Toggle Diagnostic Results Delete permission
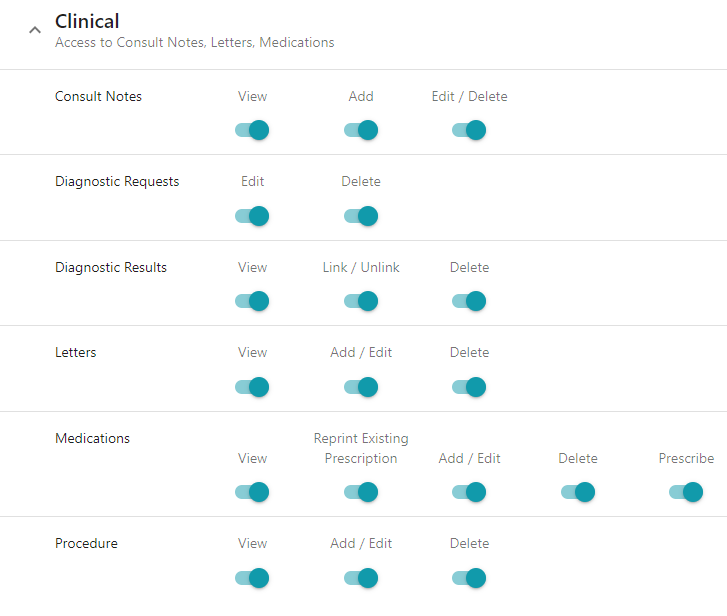This screenshot has height=616, width=727. point(469,301)
